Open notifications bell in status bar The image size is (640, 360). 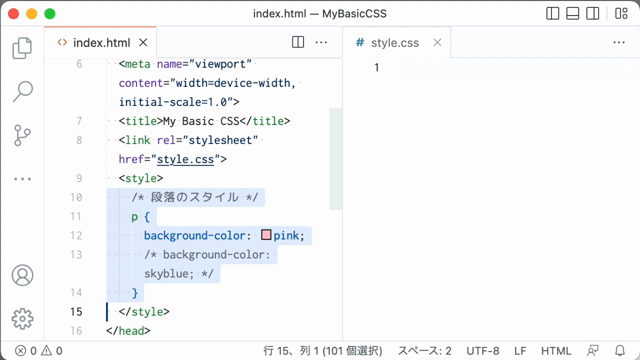(620, 351)
